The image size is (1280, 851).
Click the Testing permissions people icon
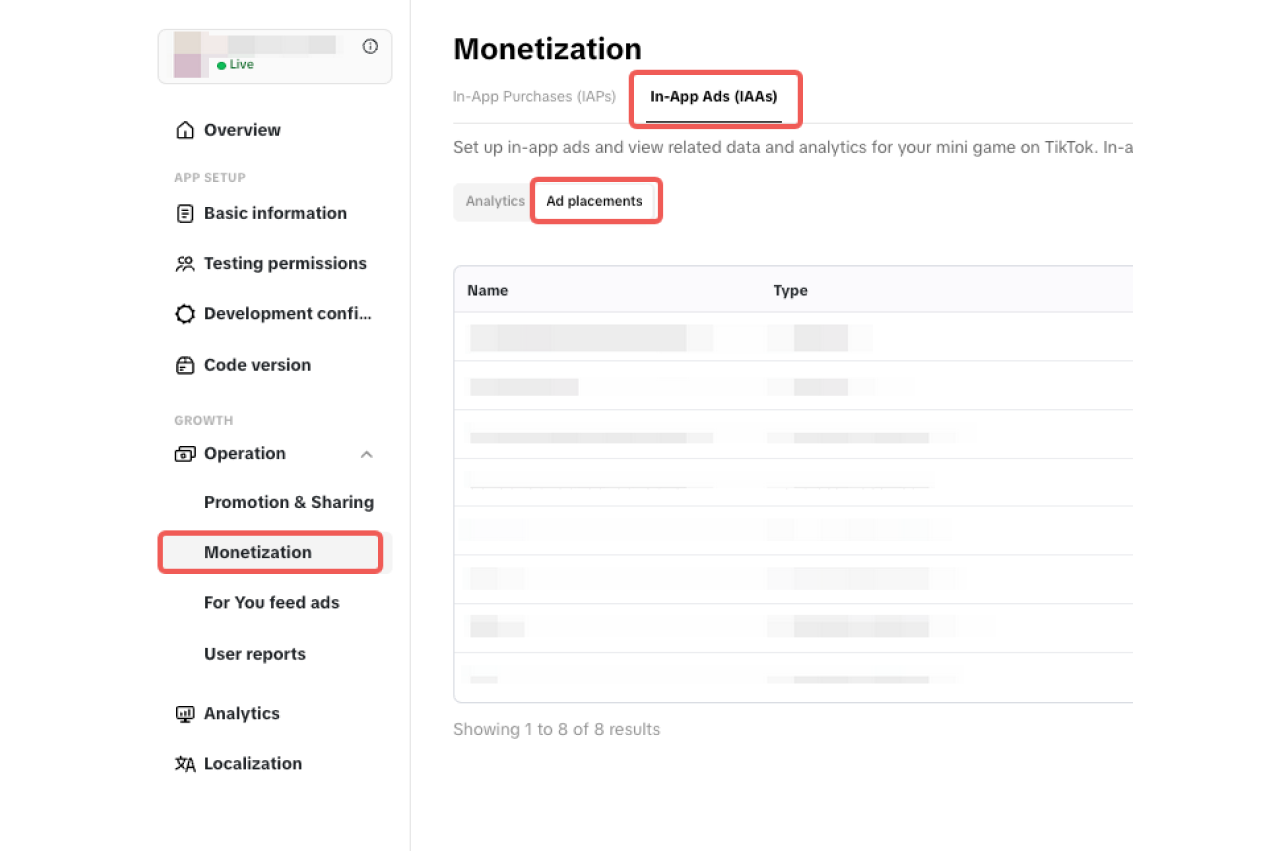pyautogui.click(x=185, y=264)
